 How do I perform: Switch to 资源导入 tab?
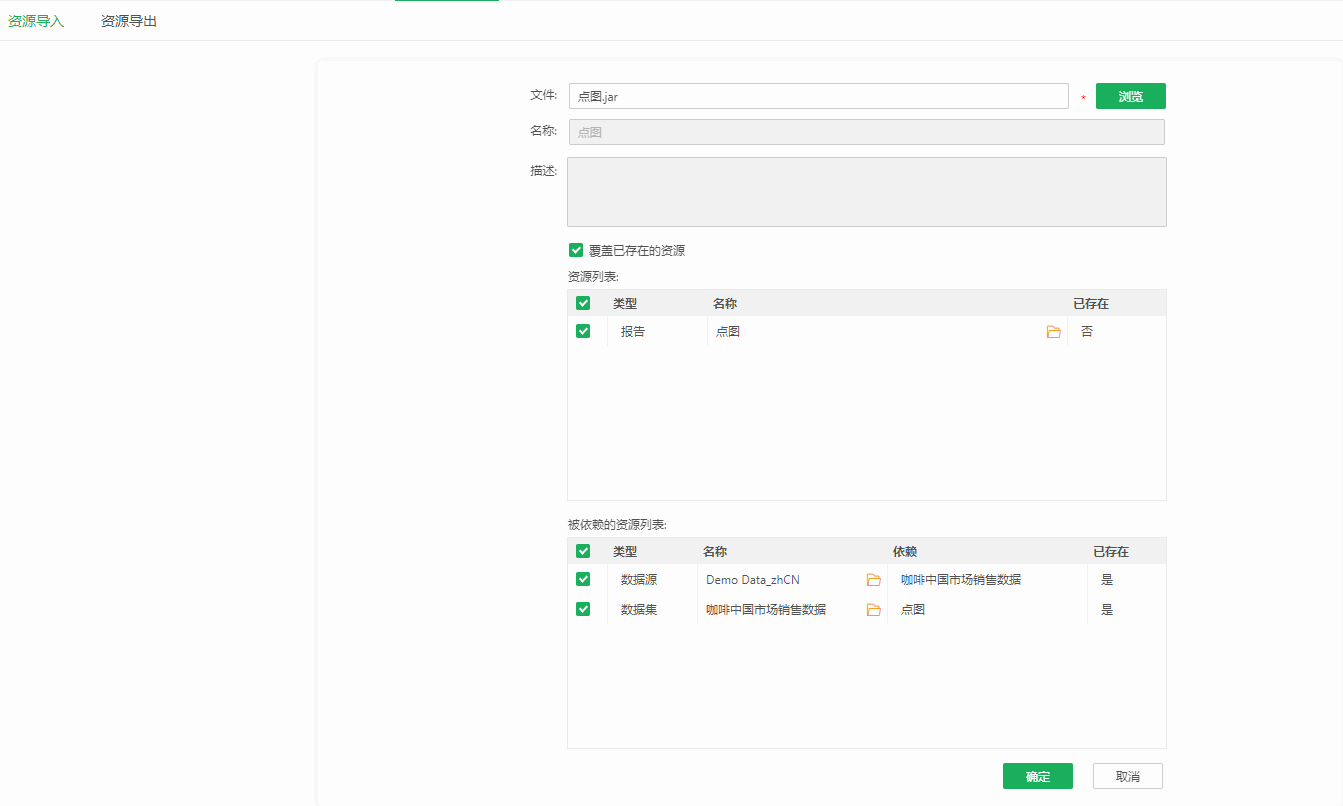click(36, 21)
